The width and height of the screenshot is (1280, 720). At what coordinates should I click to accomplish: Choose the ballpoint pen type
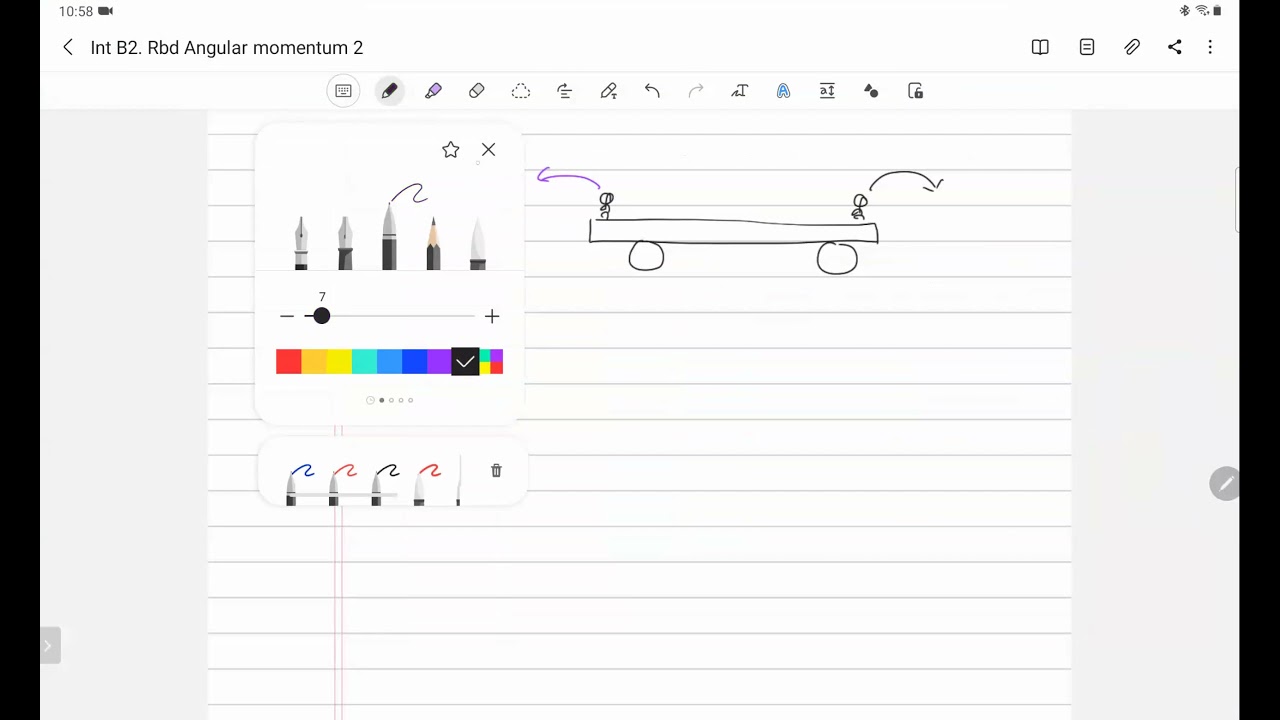point(389,235)
